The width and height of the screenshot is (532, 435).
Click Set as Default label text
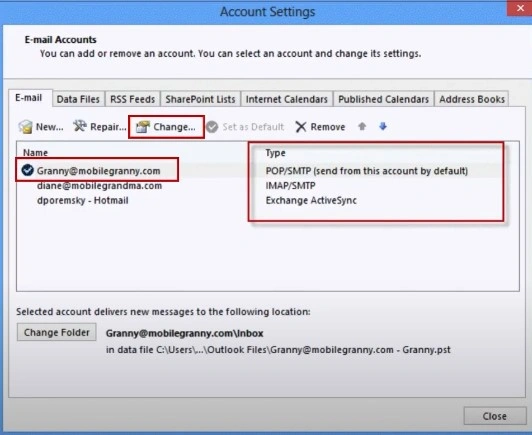(x=253, y=127)
